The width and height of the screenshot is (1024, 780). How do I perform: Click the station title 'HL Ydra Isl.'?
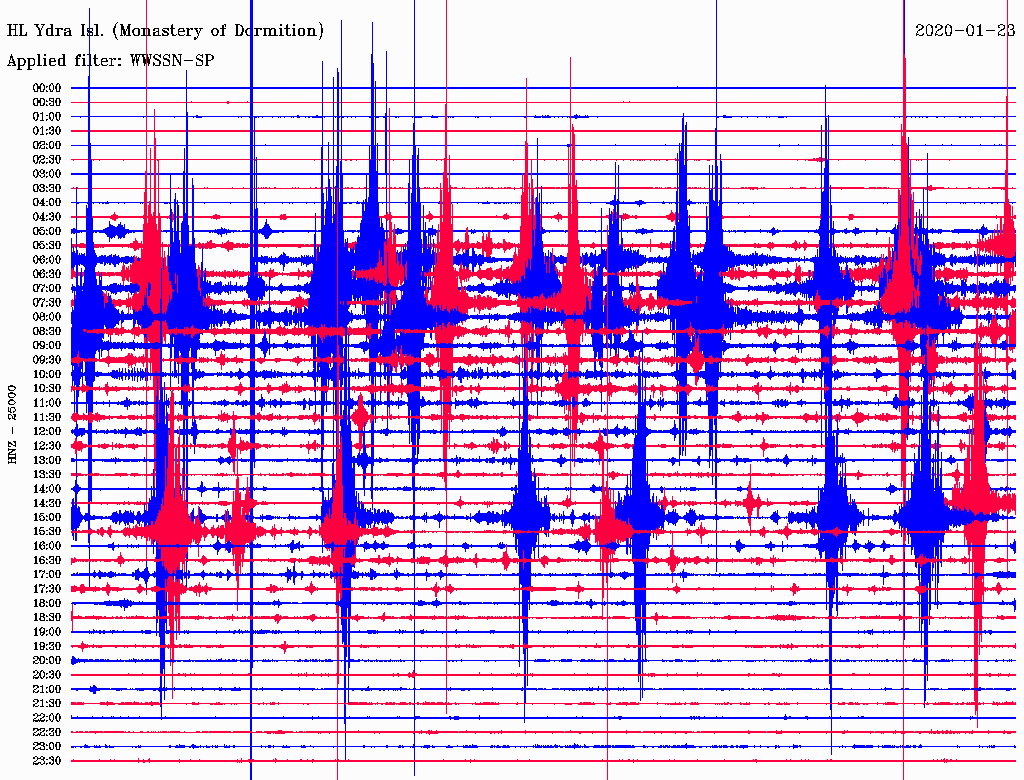pos(57,31)
